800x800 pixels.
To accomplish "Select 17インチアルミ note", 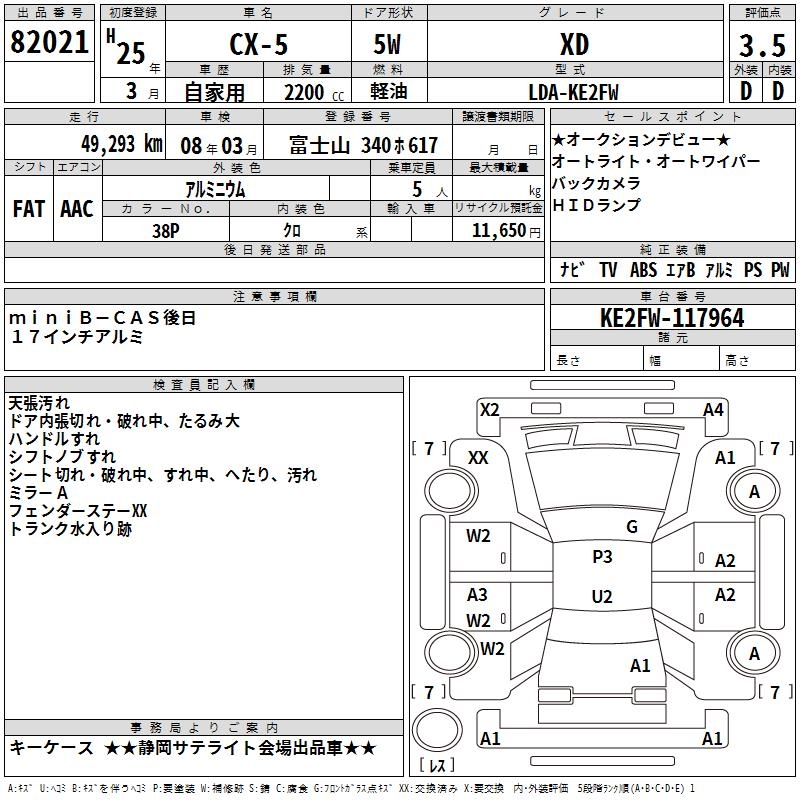I will [76, 337].
